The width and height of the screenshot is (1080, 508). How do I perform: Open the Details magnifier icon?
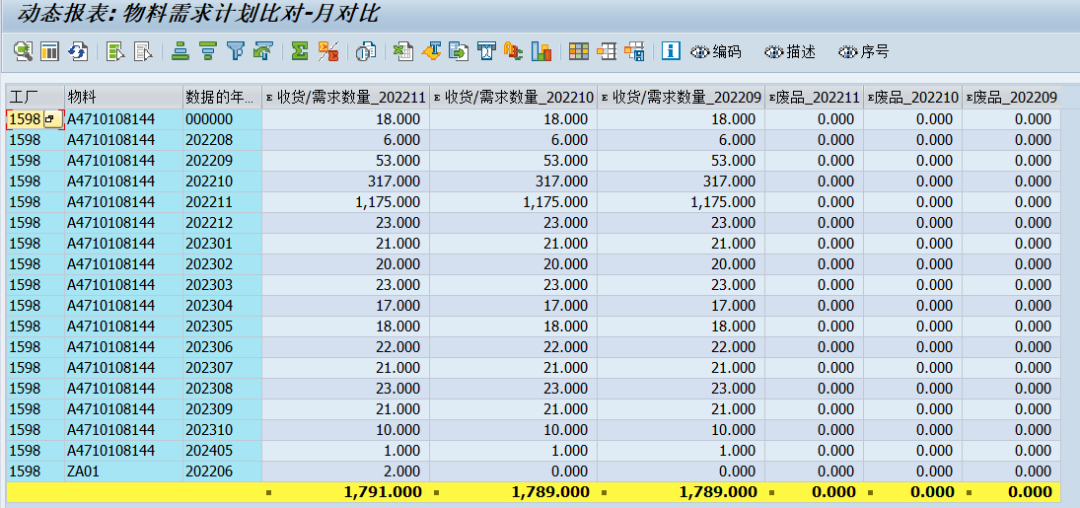(23, 51)
